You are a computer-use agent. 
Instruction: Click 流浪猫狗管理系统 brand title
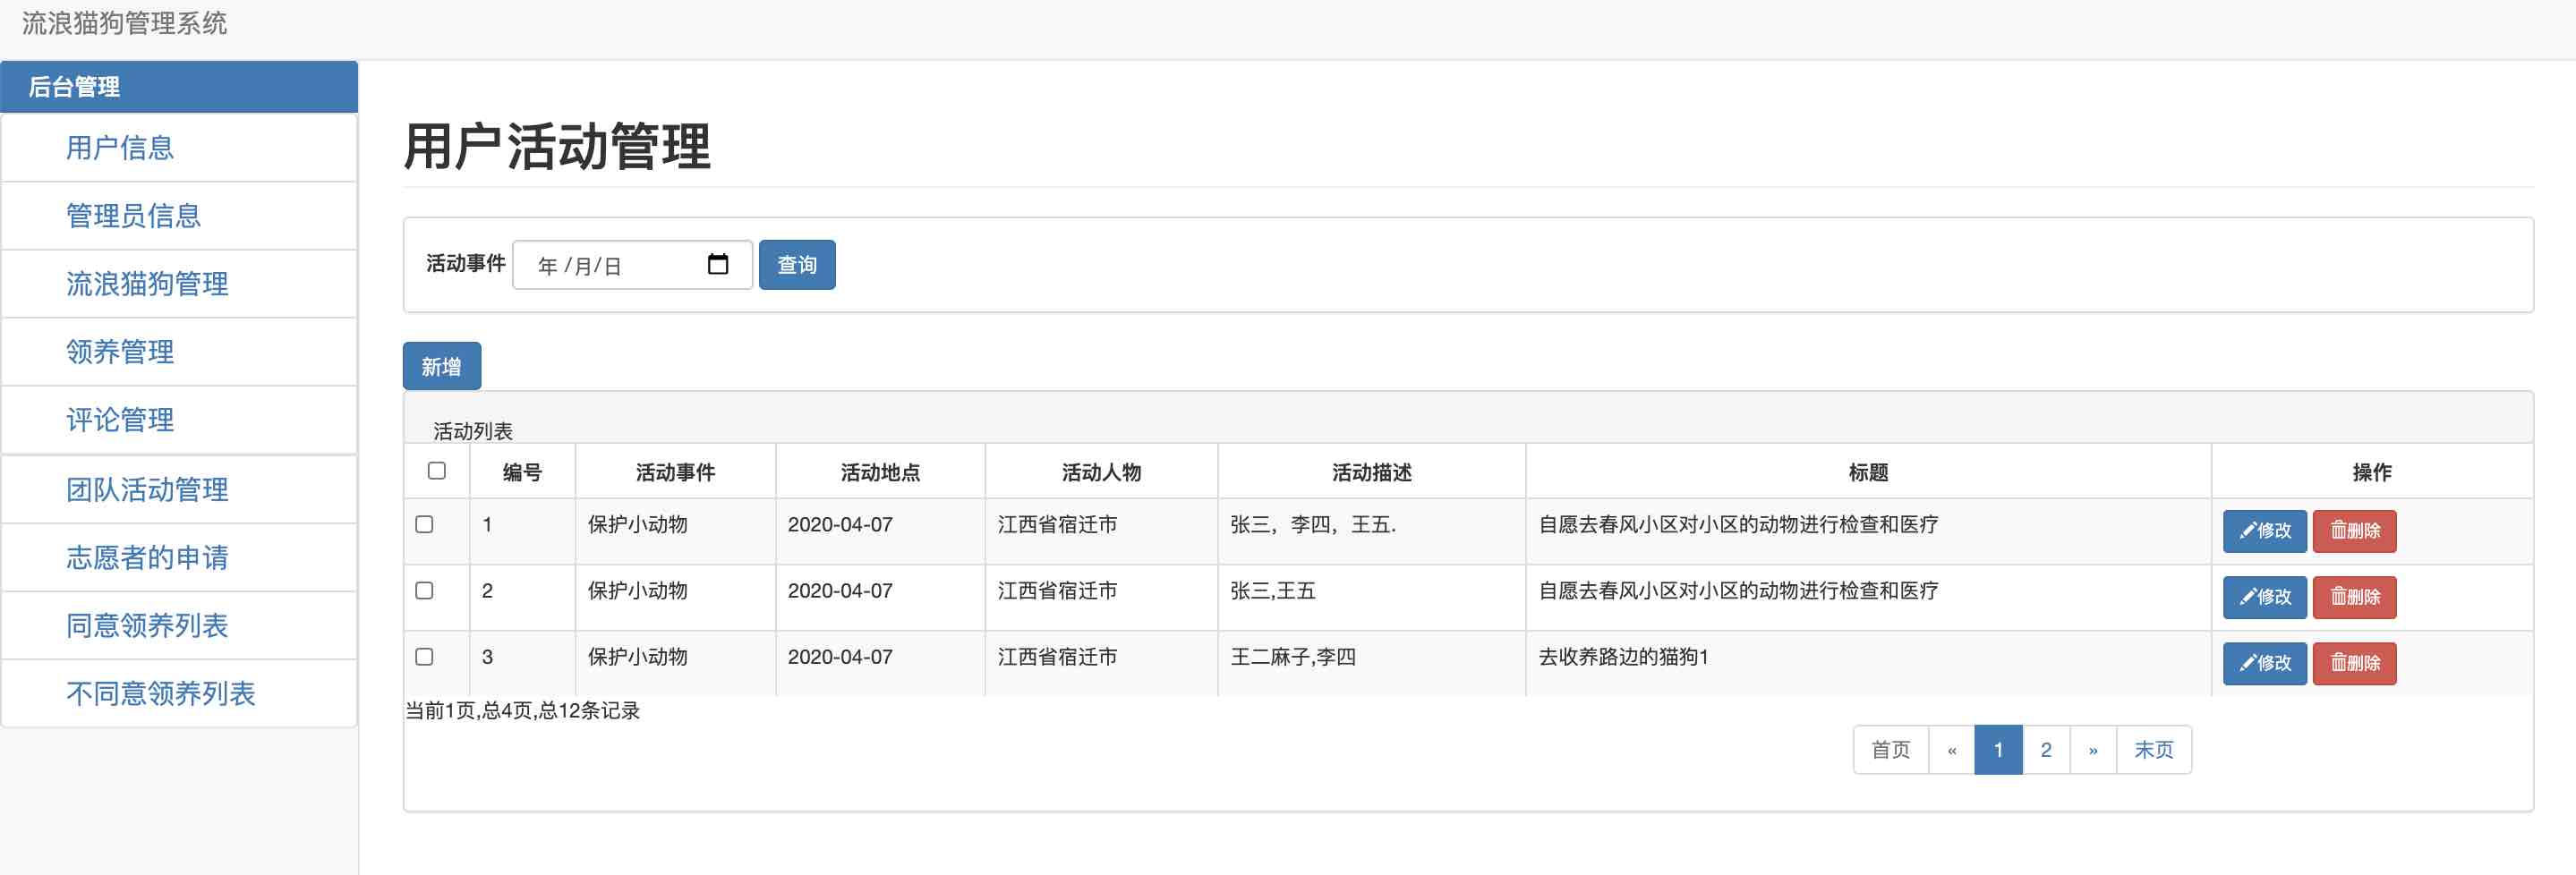tap(125, 23)
